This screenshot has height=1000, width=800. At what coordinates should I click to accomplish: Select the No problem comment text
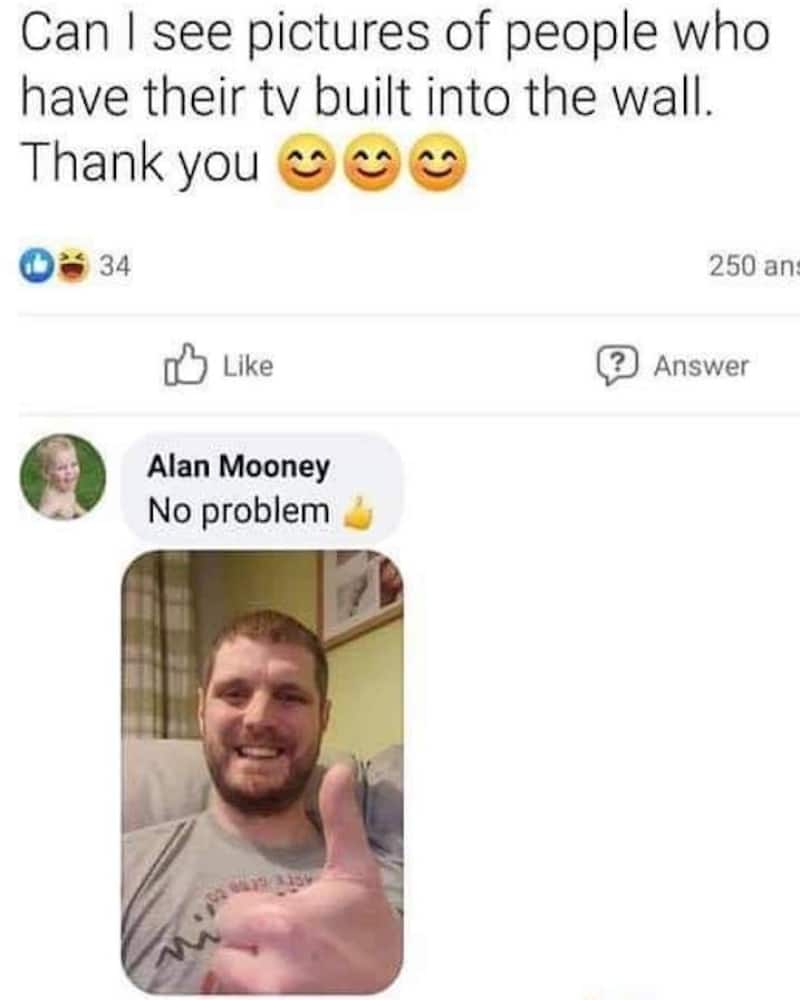(239, 511)
